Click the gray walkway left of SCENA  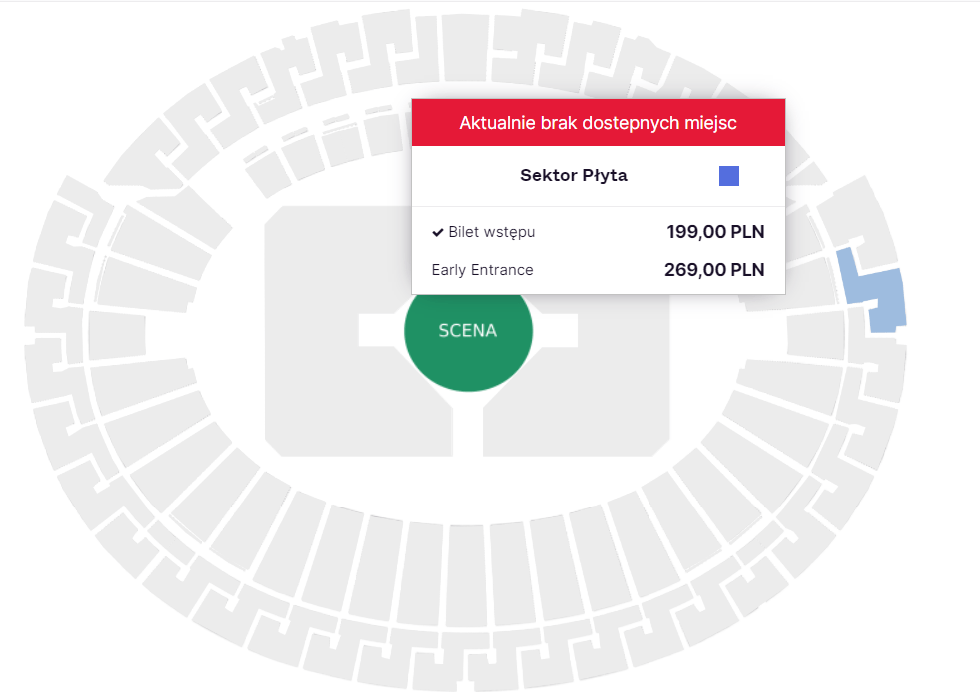[380, 330]
